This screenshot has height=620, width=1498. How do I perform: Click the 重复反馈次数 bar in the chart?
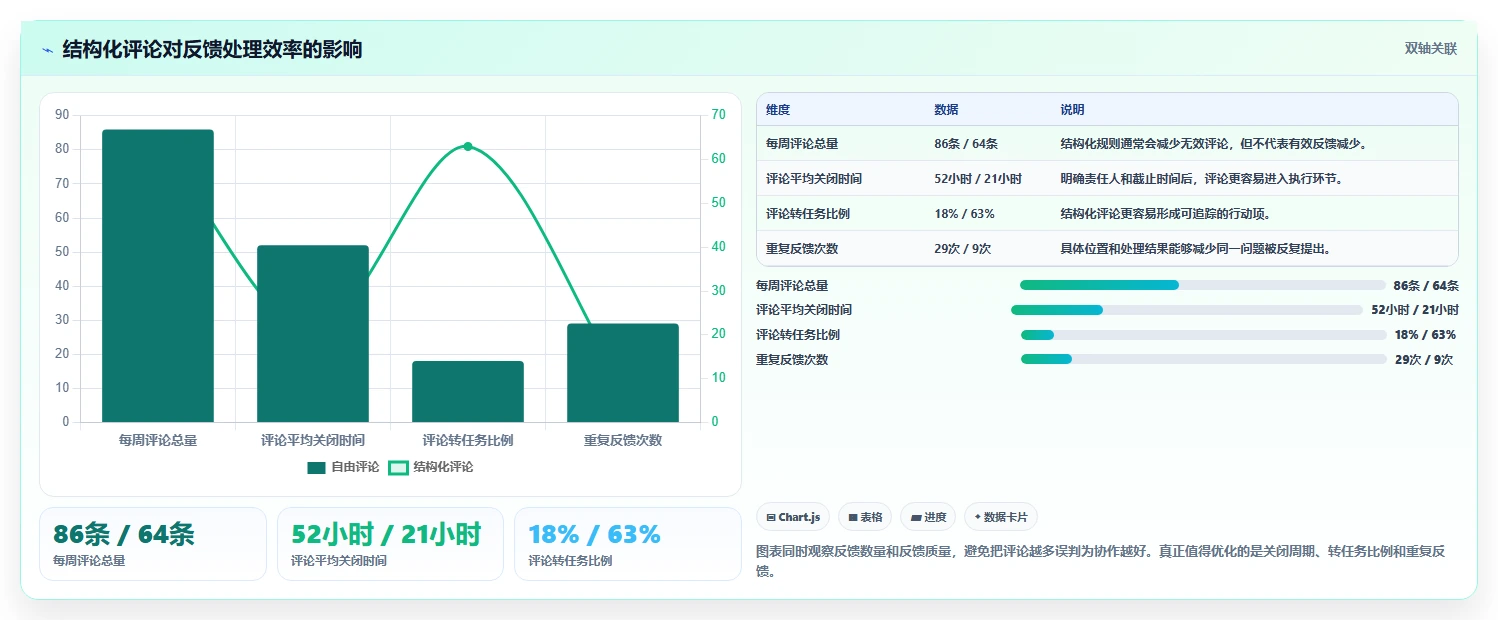(x=623, y=373)
